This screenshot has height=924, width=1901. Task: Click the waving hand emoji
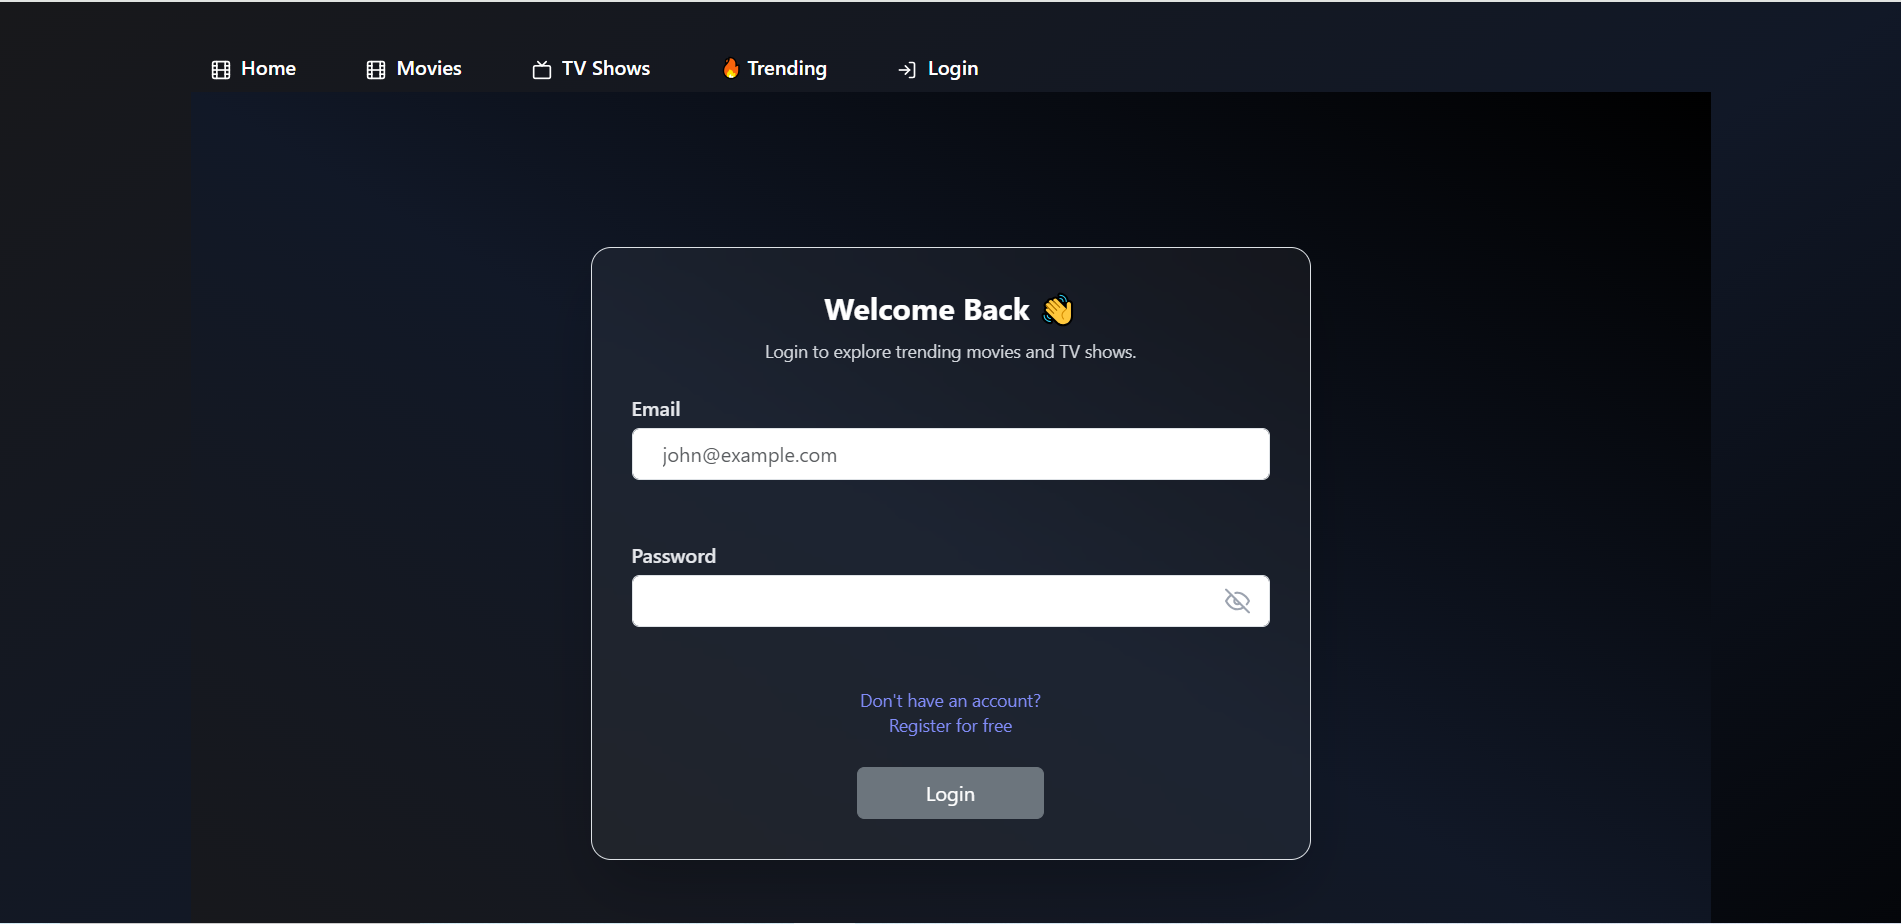click(x=1058, y=310)
